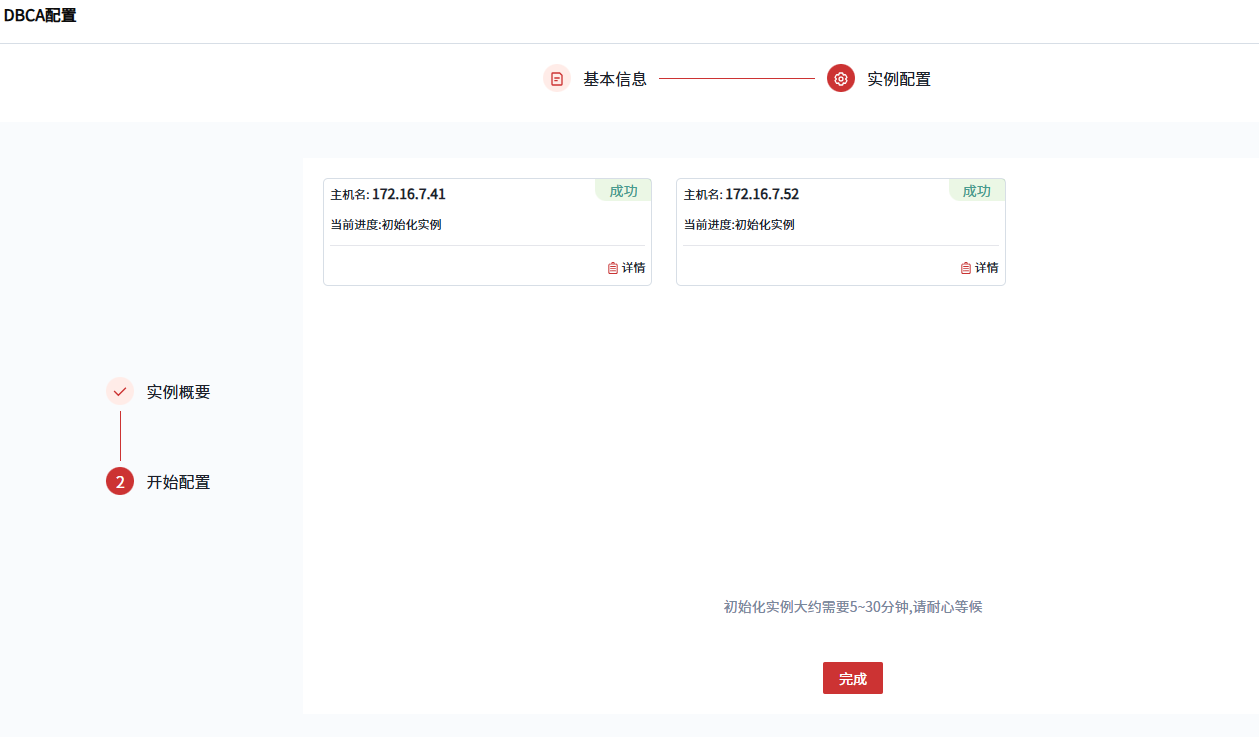Screen dimensions: 1259x737
Task: Click the 实例概要 checkmark circle icon
Action: pyautogui.click(x=120, y=392)
